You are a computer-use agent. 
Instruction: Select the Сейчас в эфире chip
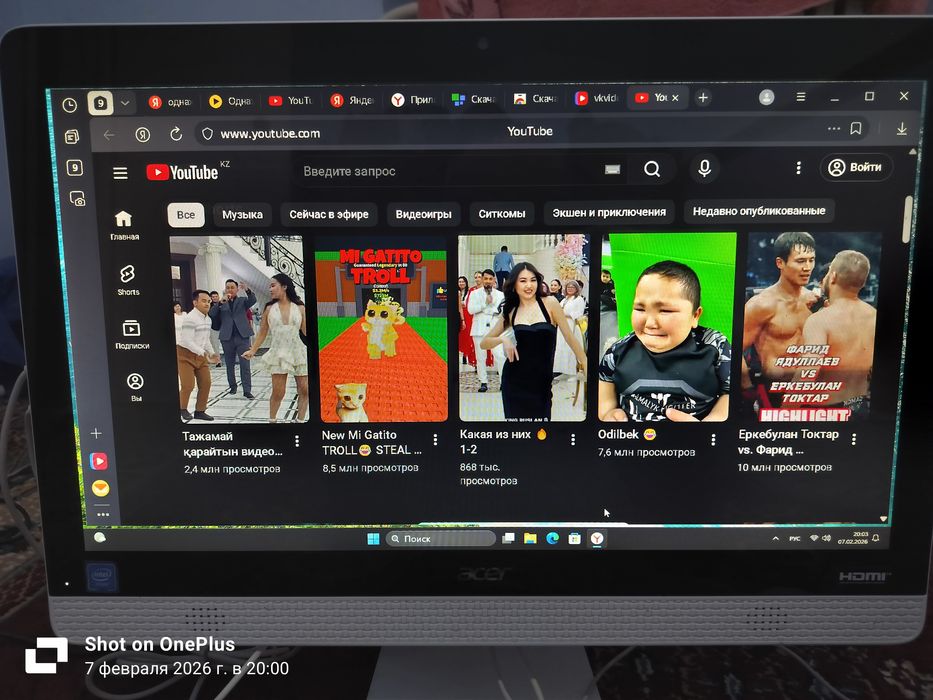pyautogui.click(x=328, y=214)
